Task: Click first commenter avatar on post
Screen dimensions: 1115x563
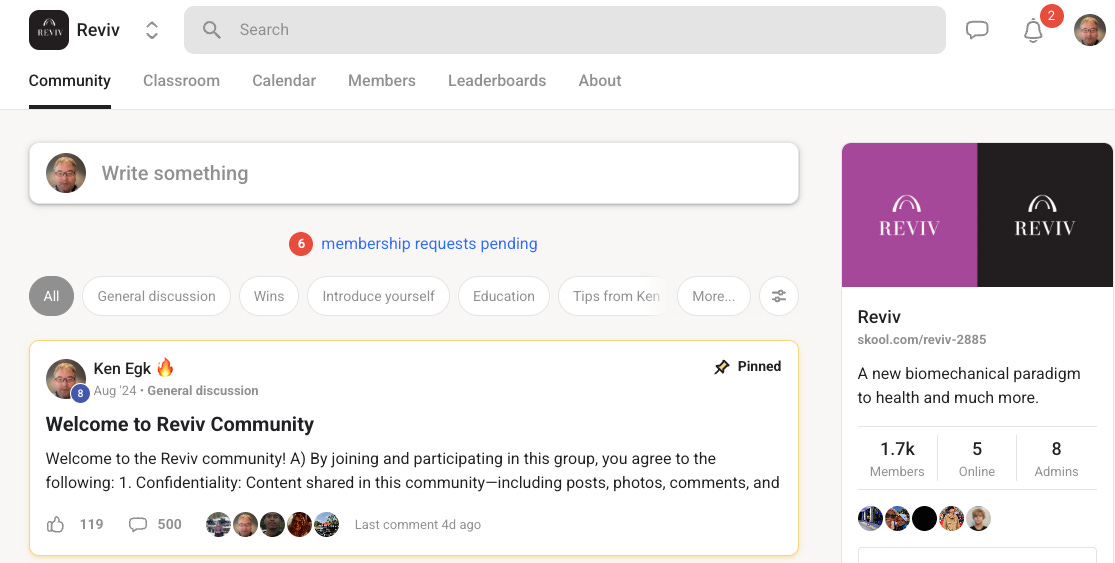Action: tap(218, 525)
